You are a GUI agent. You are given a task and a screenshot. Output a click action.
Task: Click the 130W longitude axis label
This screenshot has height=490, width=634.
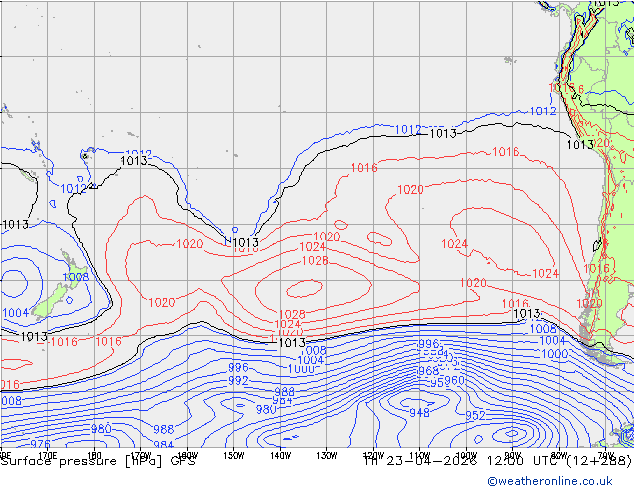(327, 456)
